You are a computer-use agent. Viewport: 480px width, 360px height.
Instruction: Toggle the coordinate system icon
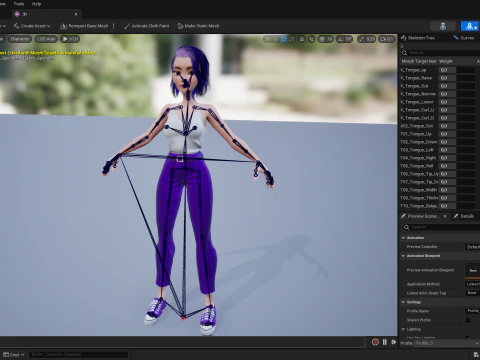pos(302,39)
